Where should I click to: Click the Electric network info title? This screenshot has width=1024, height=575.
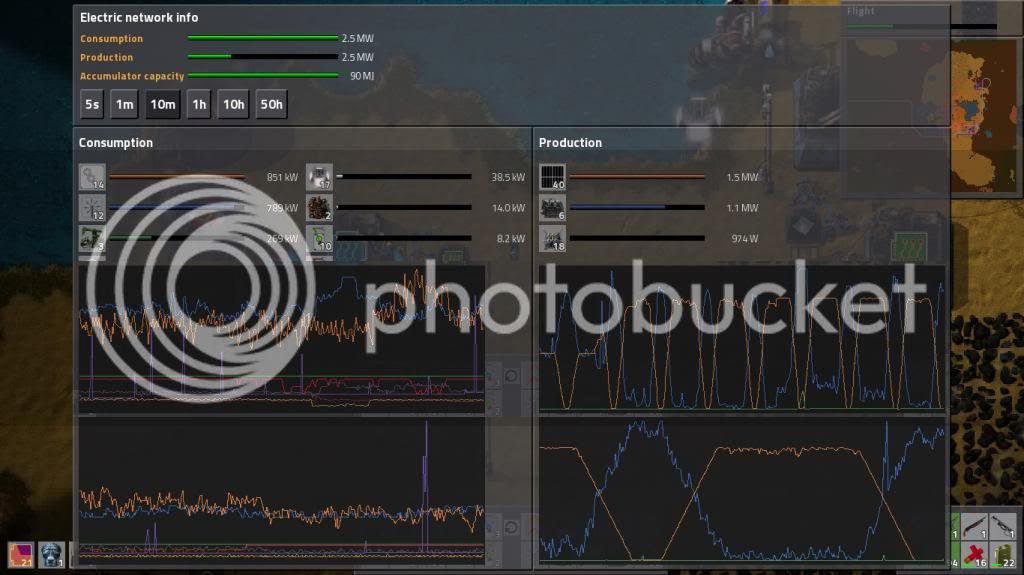tap(139, 18)
